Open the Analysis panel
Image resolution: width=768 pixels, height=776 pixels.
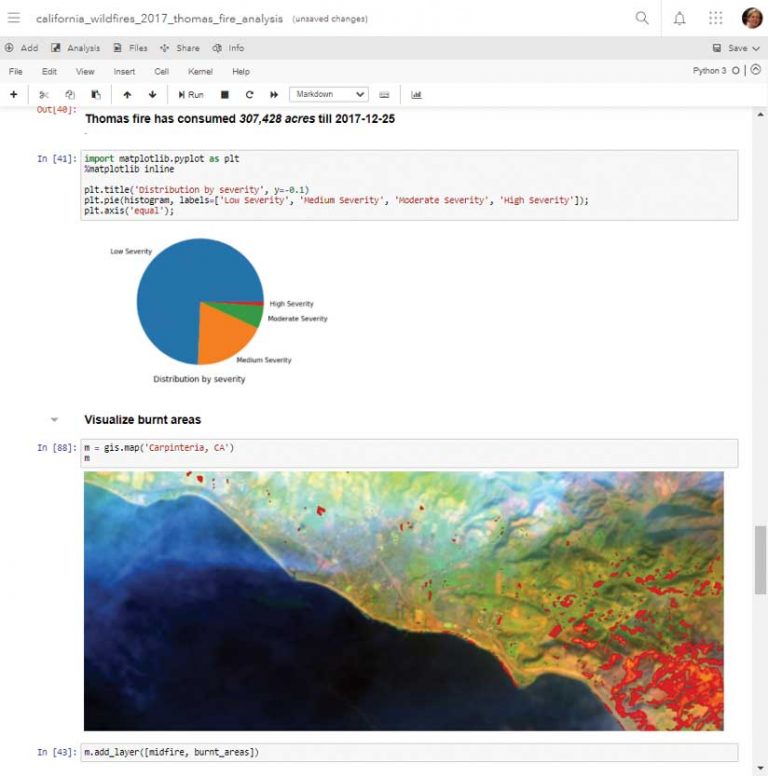pyautogui.click(x=76, y=48)
